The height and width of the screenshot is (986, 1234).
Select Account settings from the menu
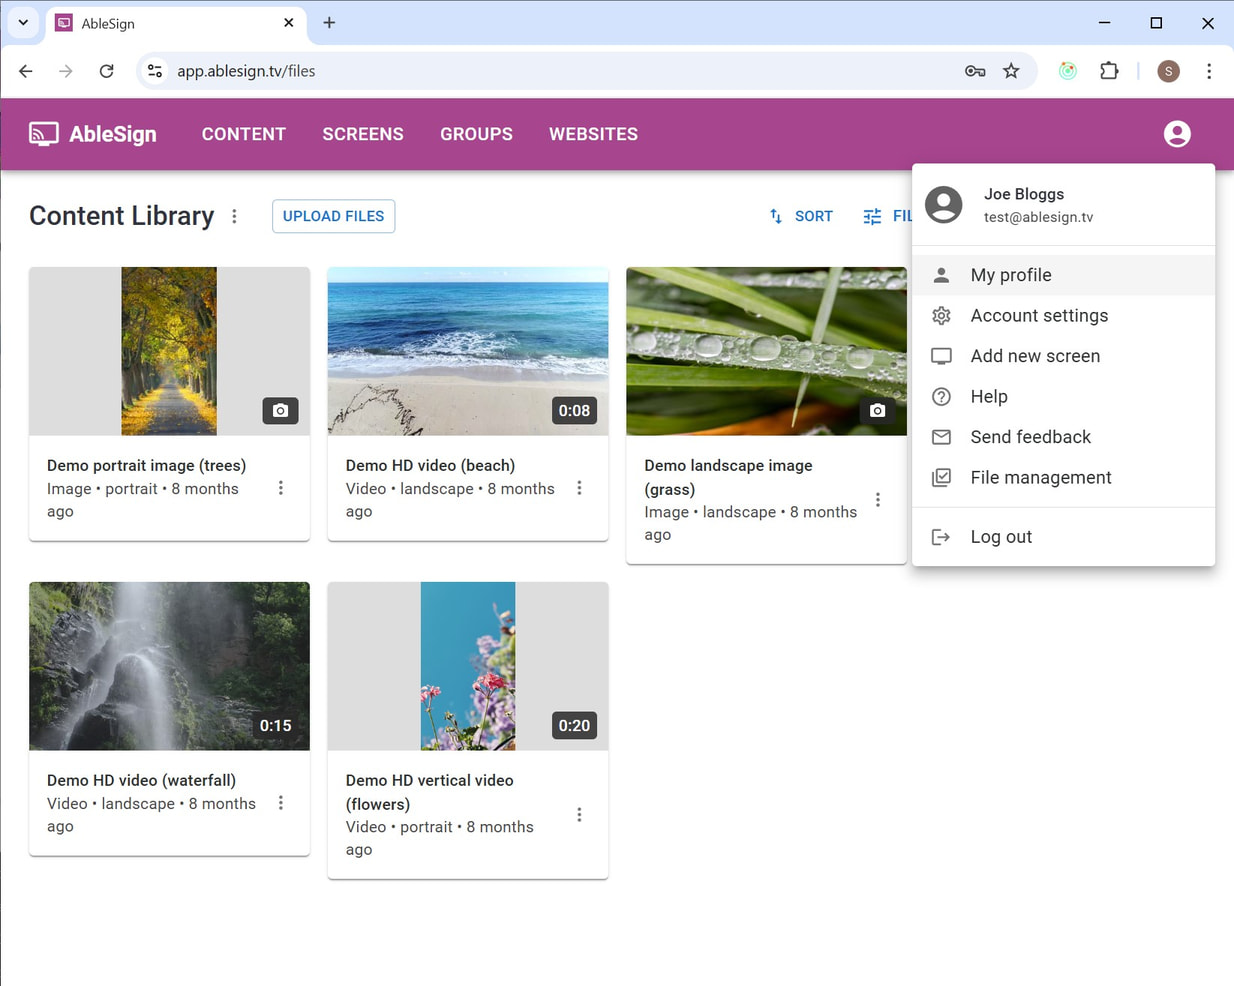pyautogui.click(x=1039, y=316)
